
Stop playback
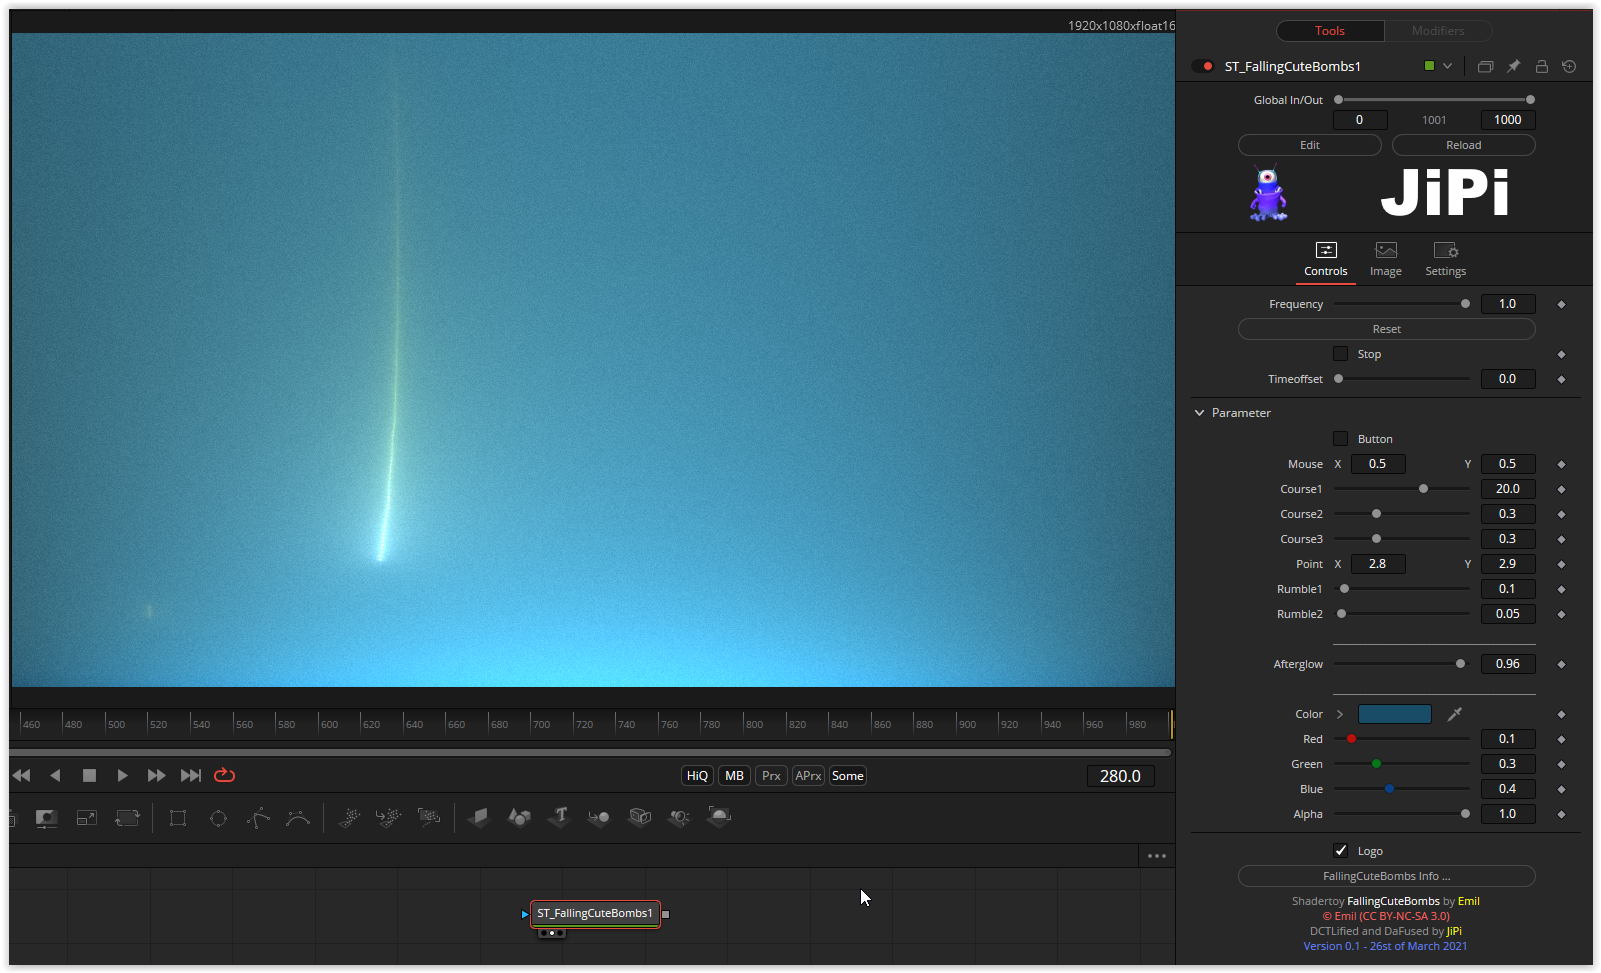pos(89,775)
